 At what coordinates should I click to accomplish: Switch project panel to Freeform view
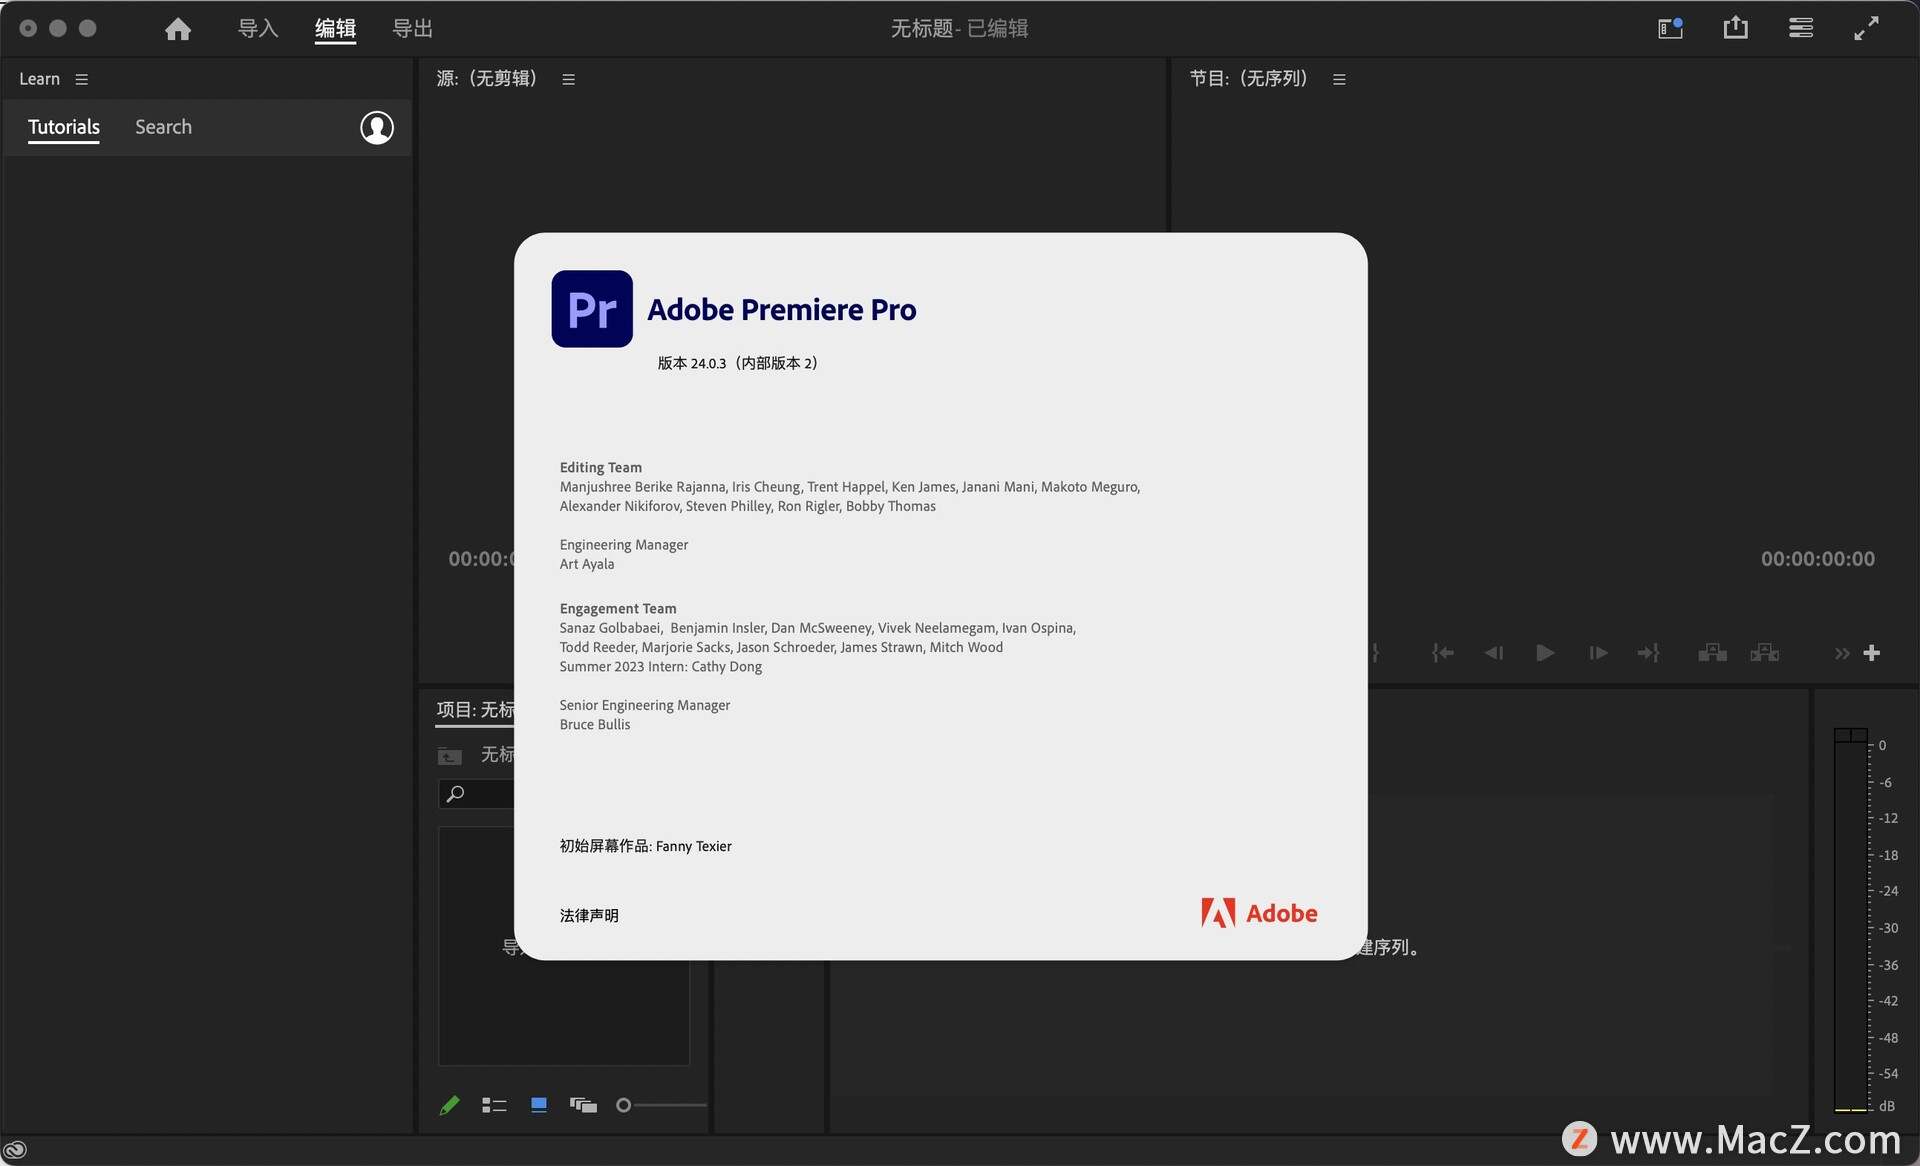583,1105
